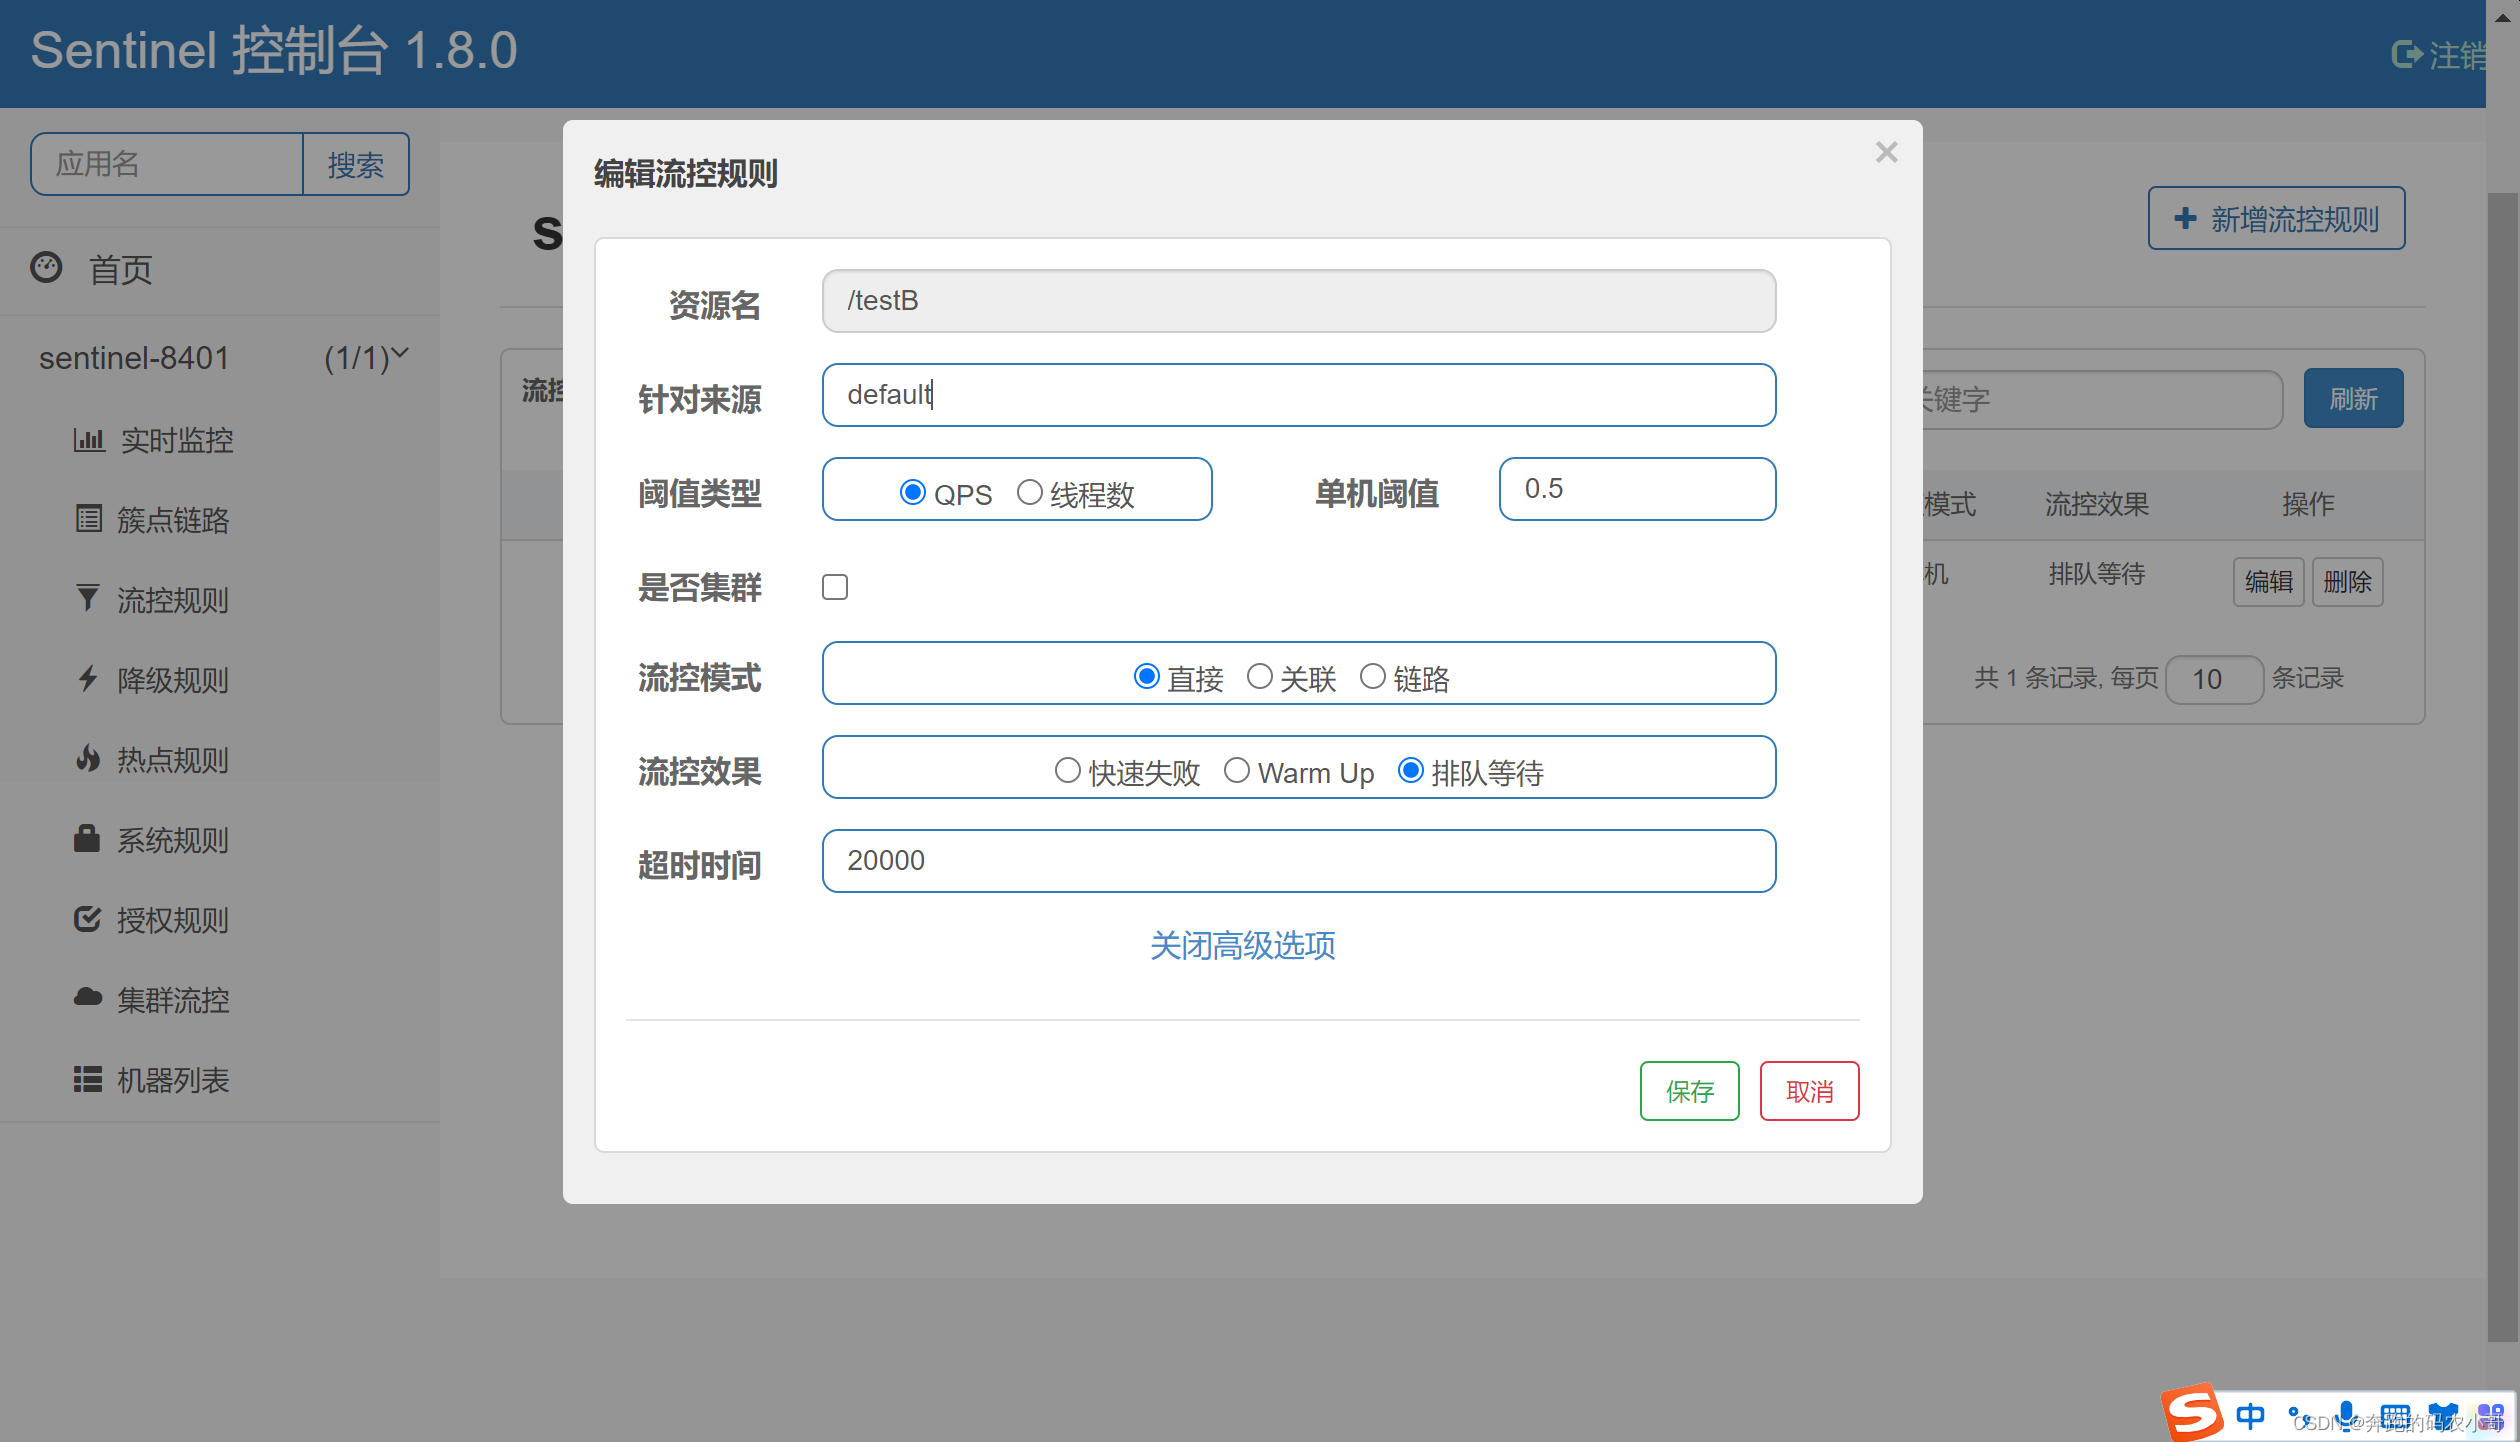Open 系统规则 in the sidebar
Screen dimensions: 2520x1442
click(x=173, y=840)
